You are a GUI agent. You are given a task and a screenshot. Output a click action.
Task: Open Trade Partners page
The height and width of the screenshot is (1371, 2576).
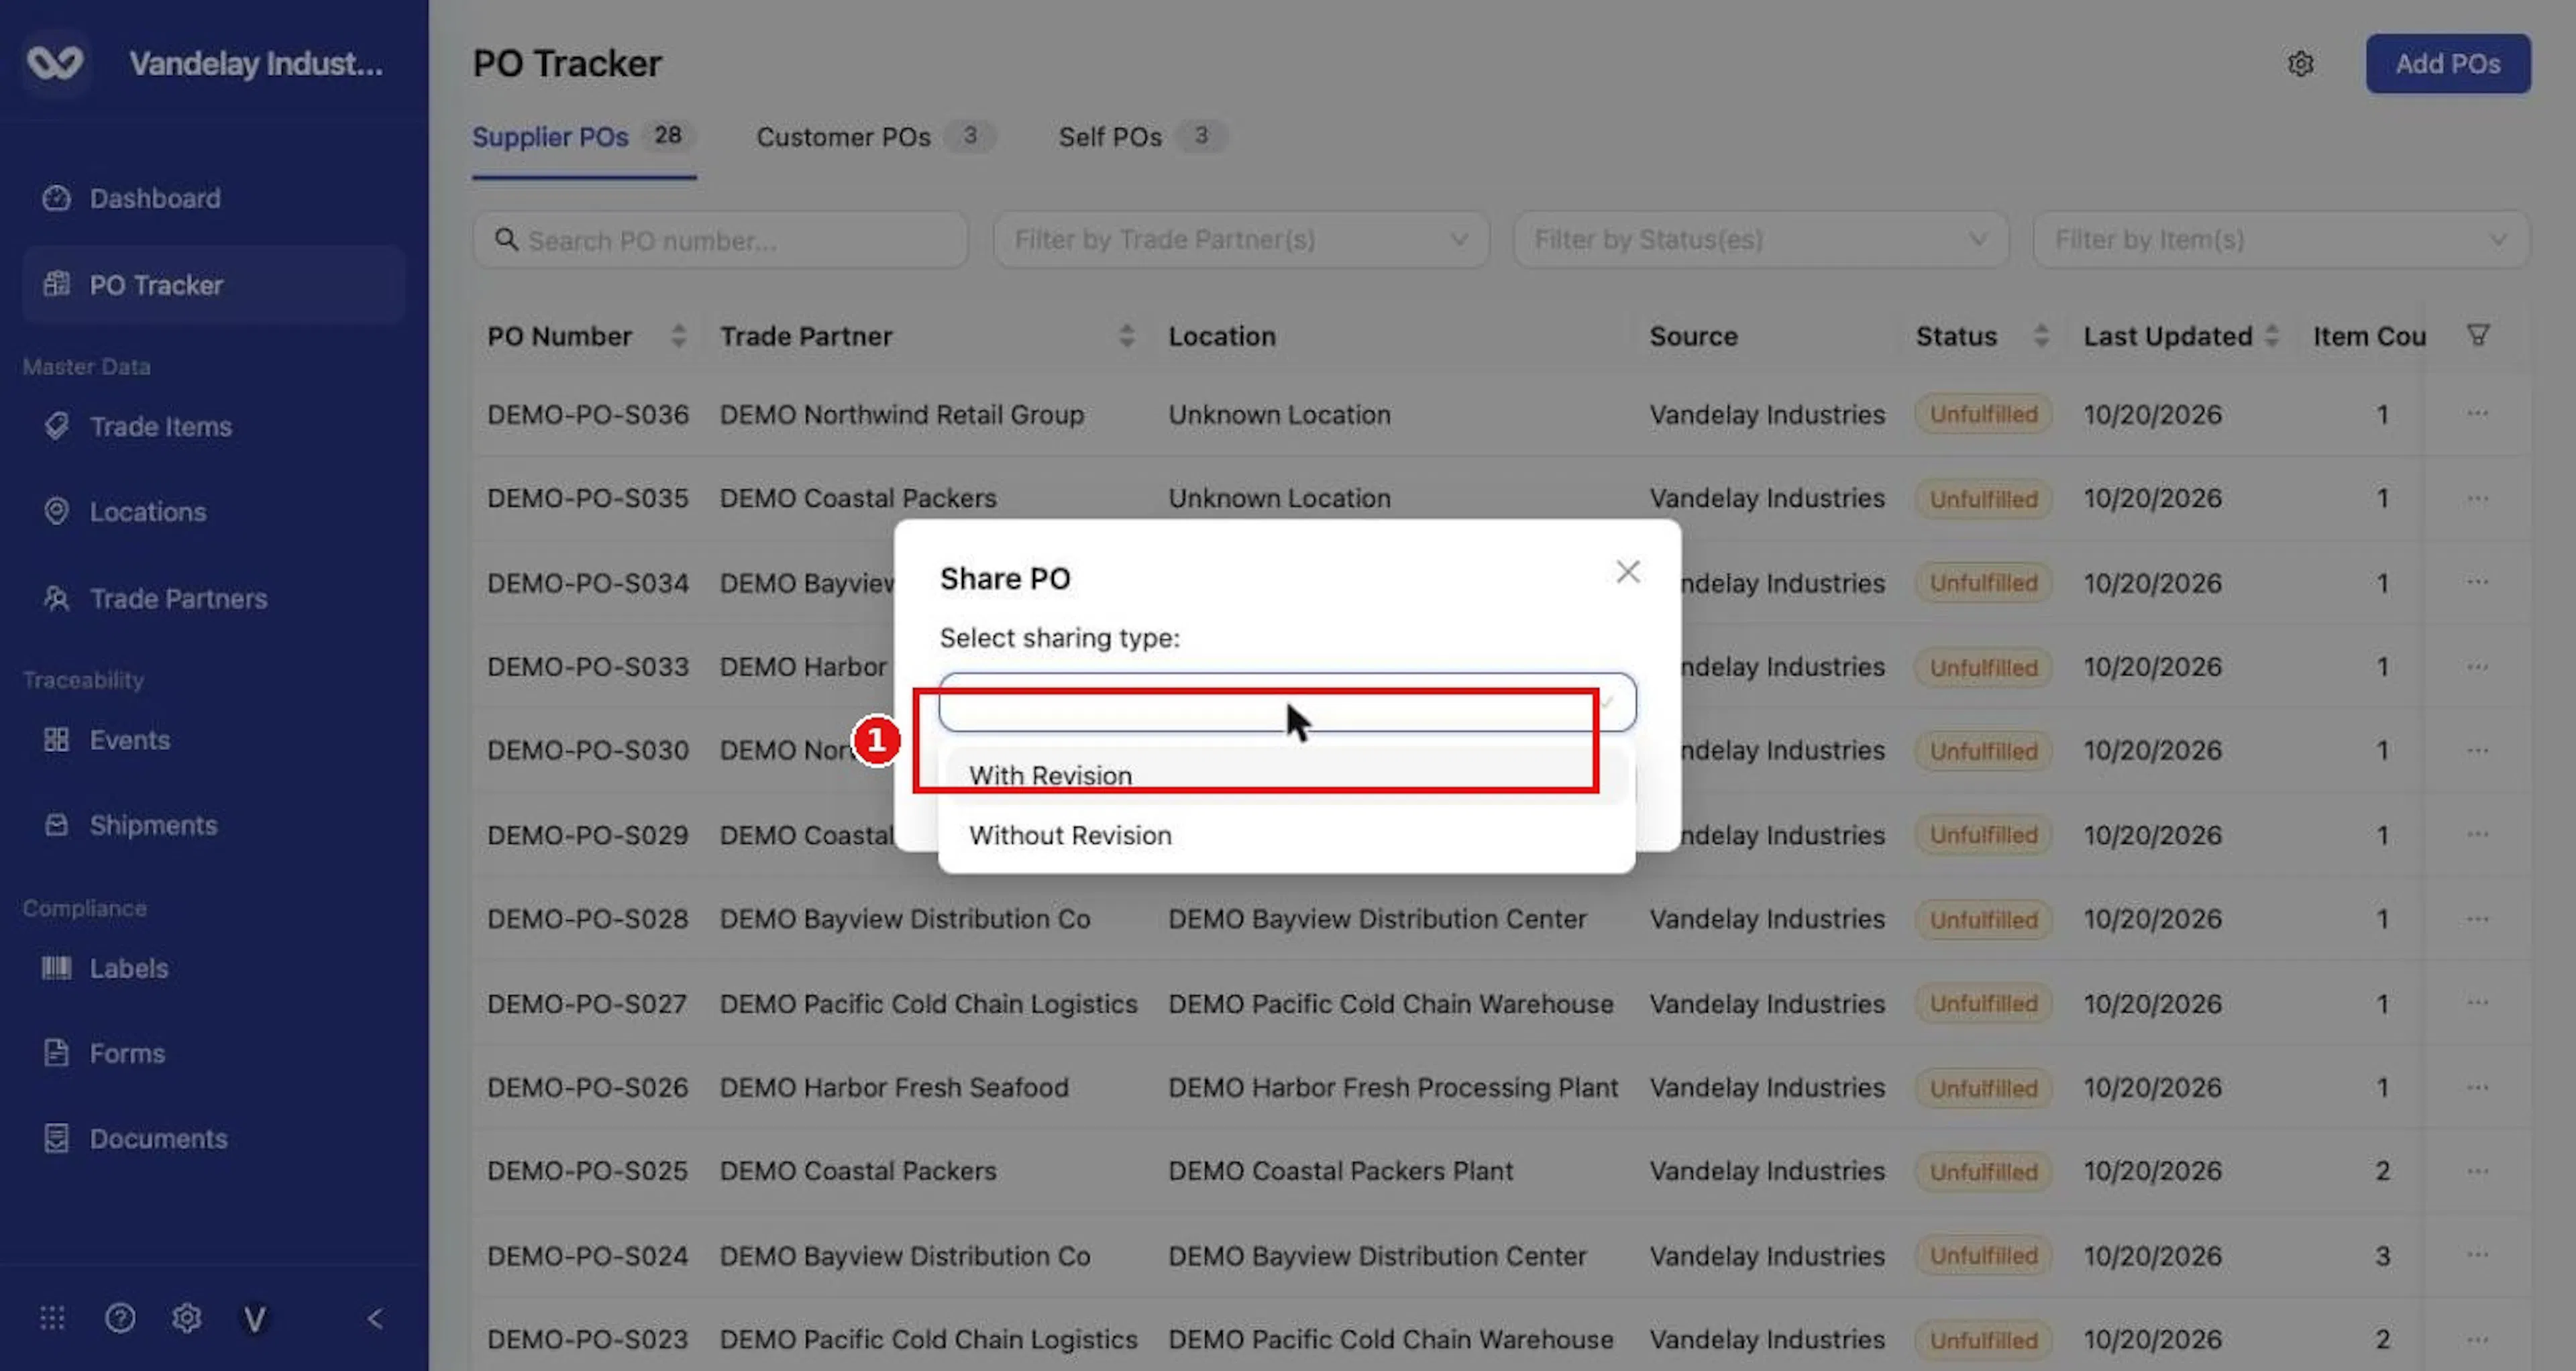178,598
